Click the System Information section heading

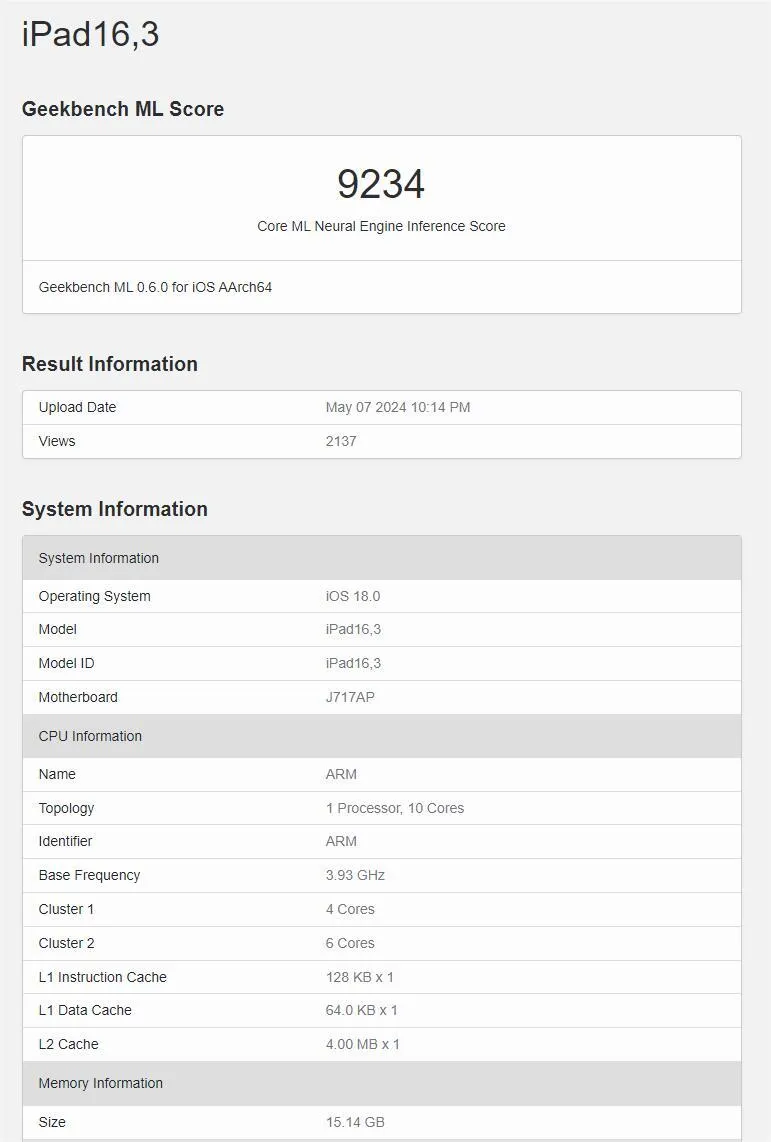click(115, 509)
